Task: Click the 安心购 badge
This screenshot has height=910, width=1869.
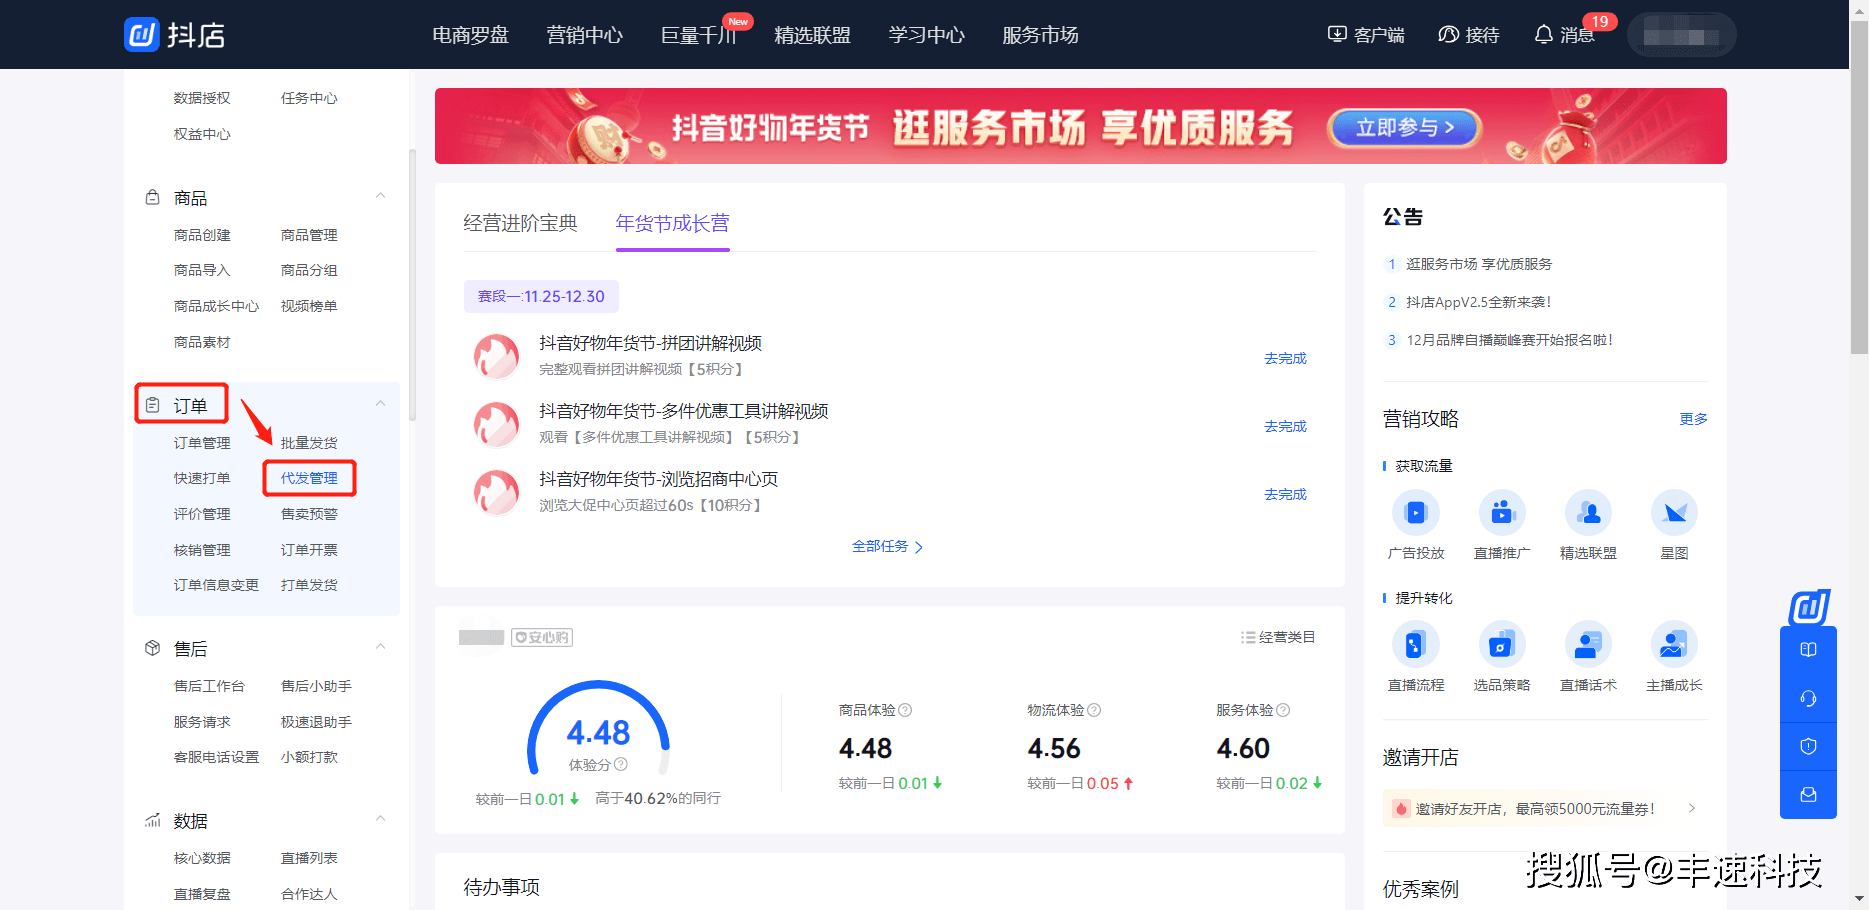Action: point(542,637)
